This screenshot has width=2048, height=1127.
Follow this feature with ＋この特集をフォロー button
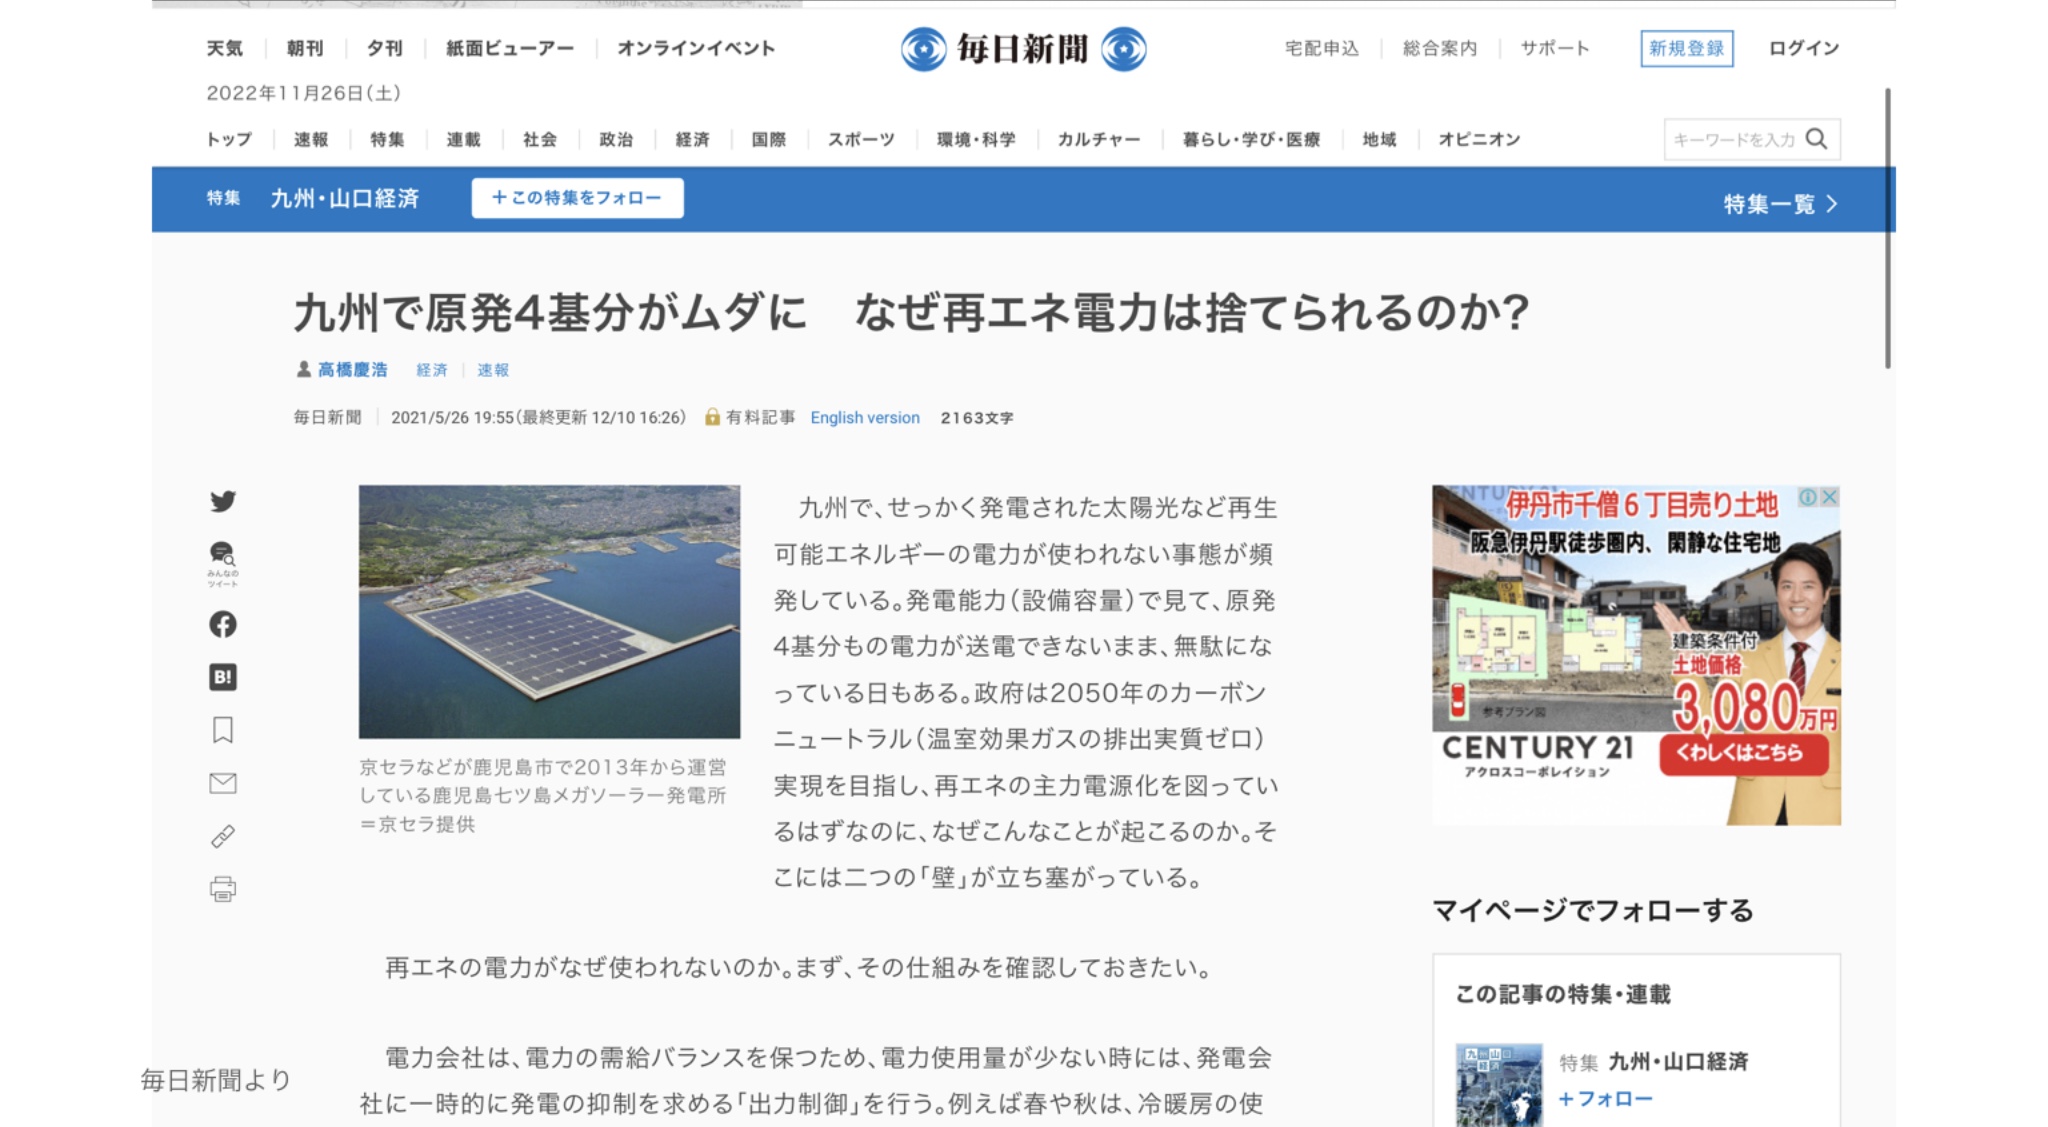(x=577, y=198)
